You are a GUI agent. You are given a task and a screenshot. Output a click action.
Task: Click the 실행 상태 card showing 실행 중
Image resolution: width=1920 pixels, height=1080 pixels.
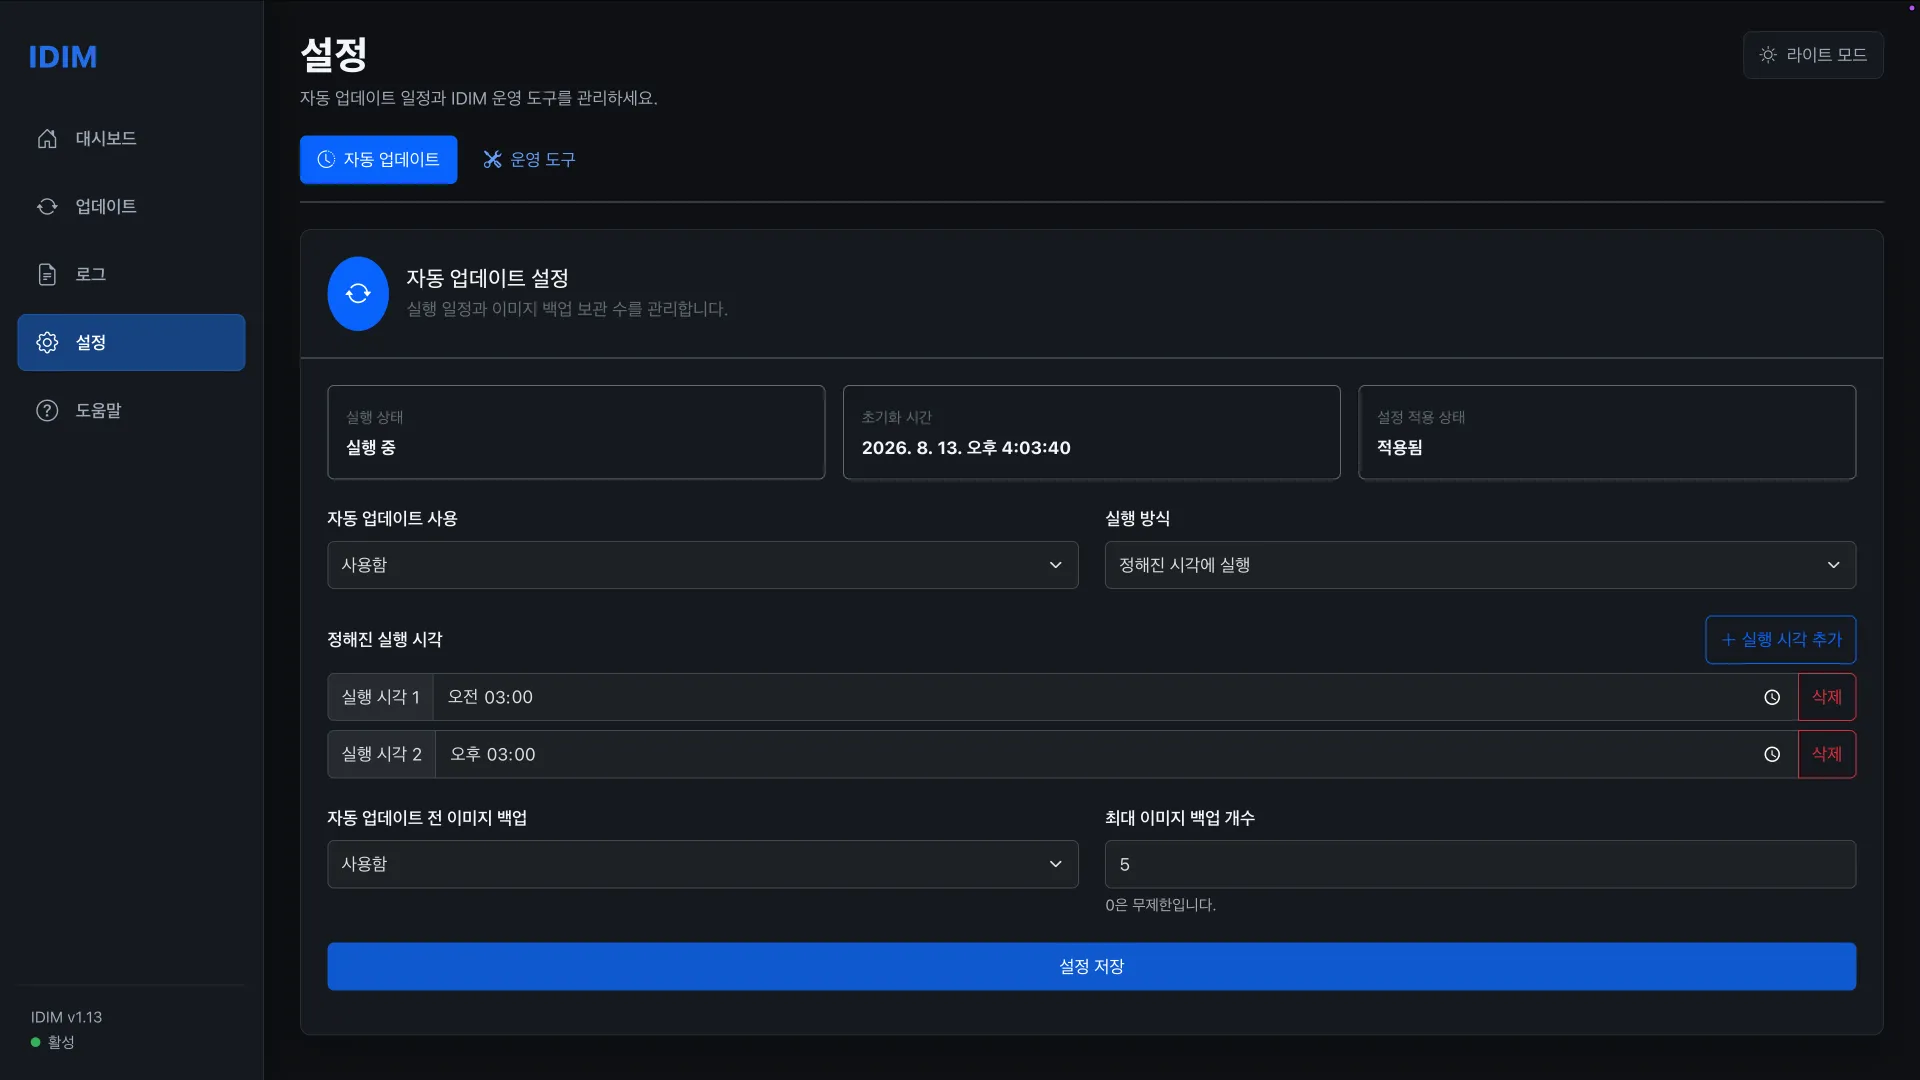tap(576, 433)
